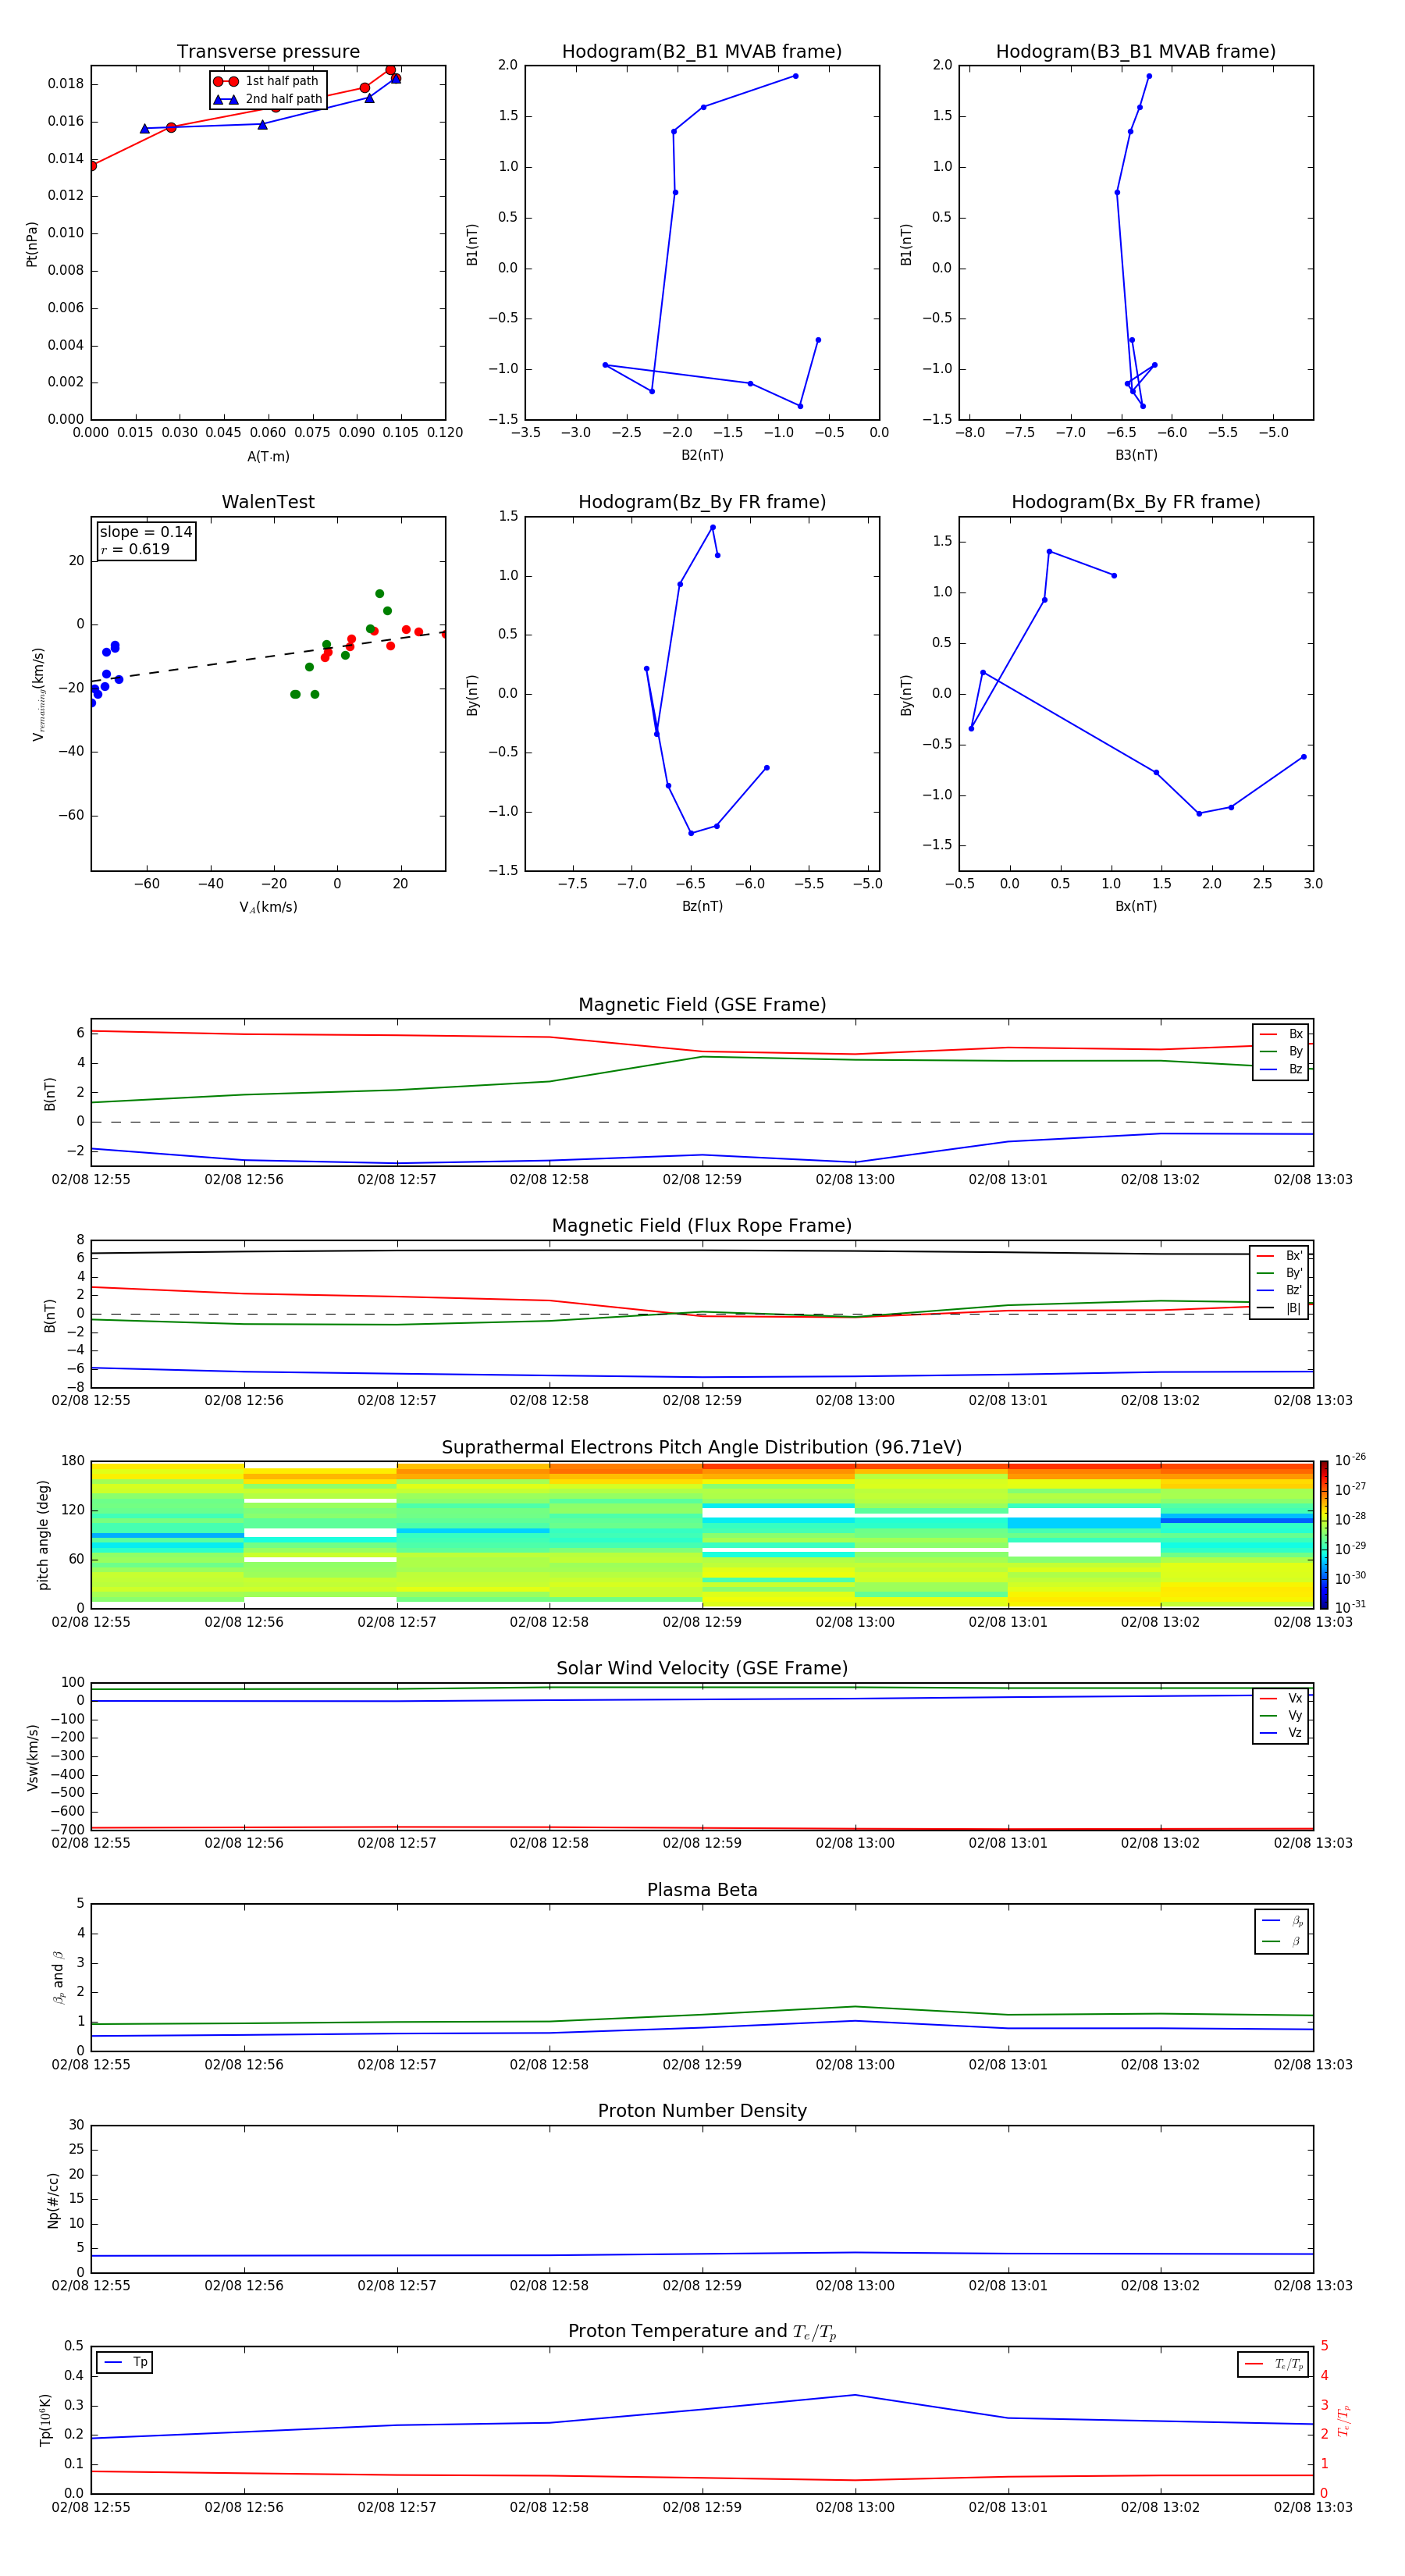Click By(nT) label of Bx_By hodogram
Screen dimensions: 1405x2576
point(906,694)
